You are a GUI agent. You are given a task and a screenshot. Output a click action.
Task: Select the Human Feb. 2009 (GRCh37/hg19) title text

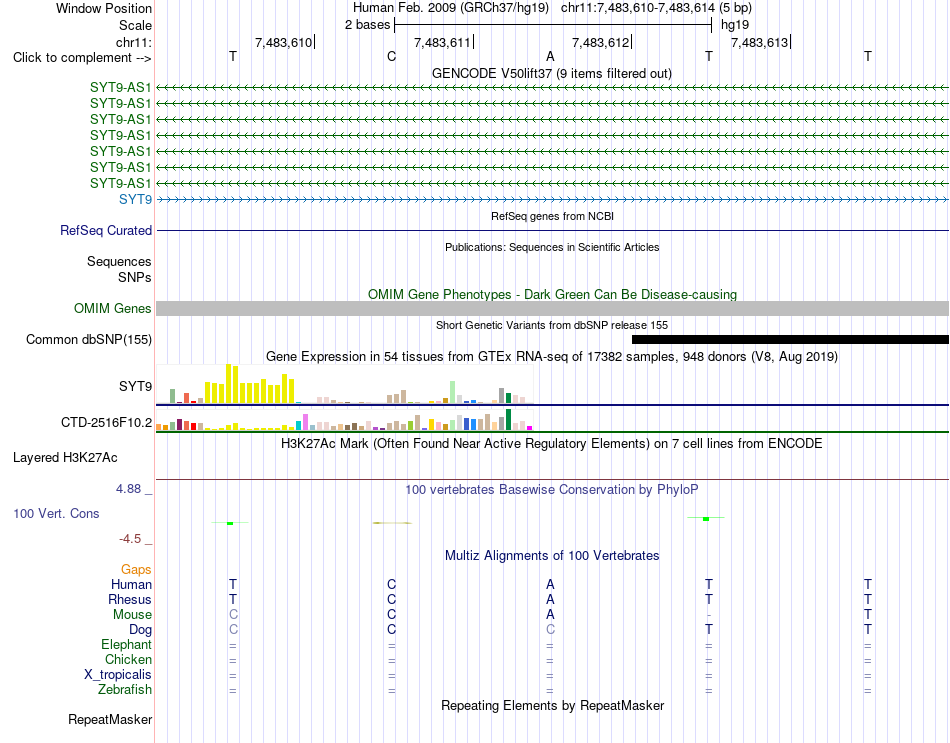(451, 8)
